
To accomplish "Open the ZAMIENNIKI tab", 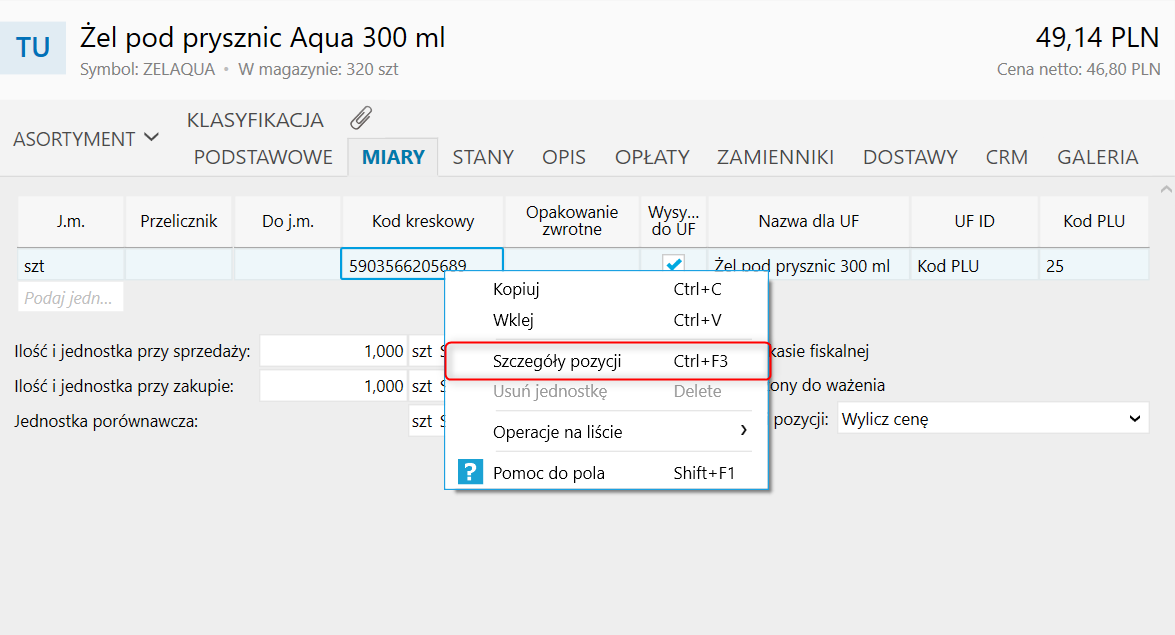I will (x=775, y=157).
